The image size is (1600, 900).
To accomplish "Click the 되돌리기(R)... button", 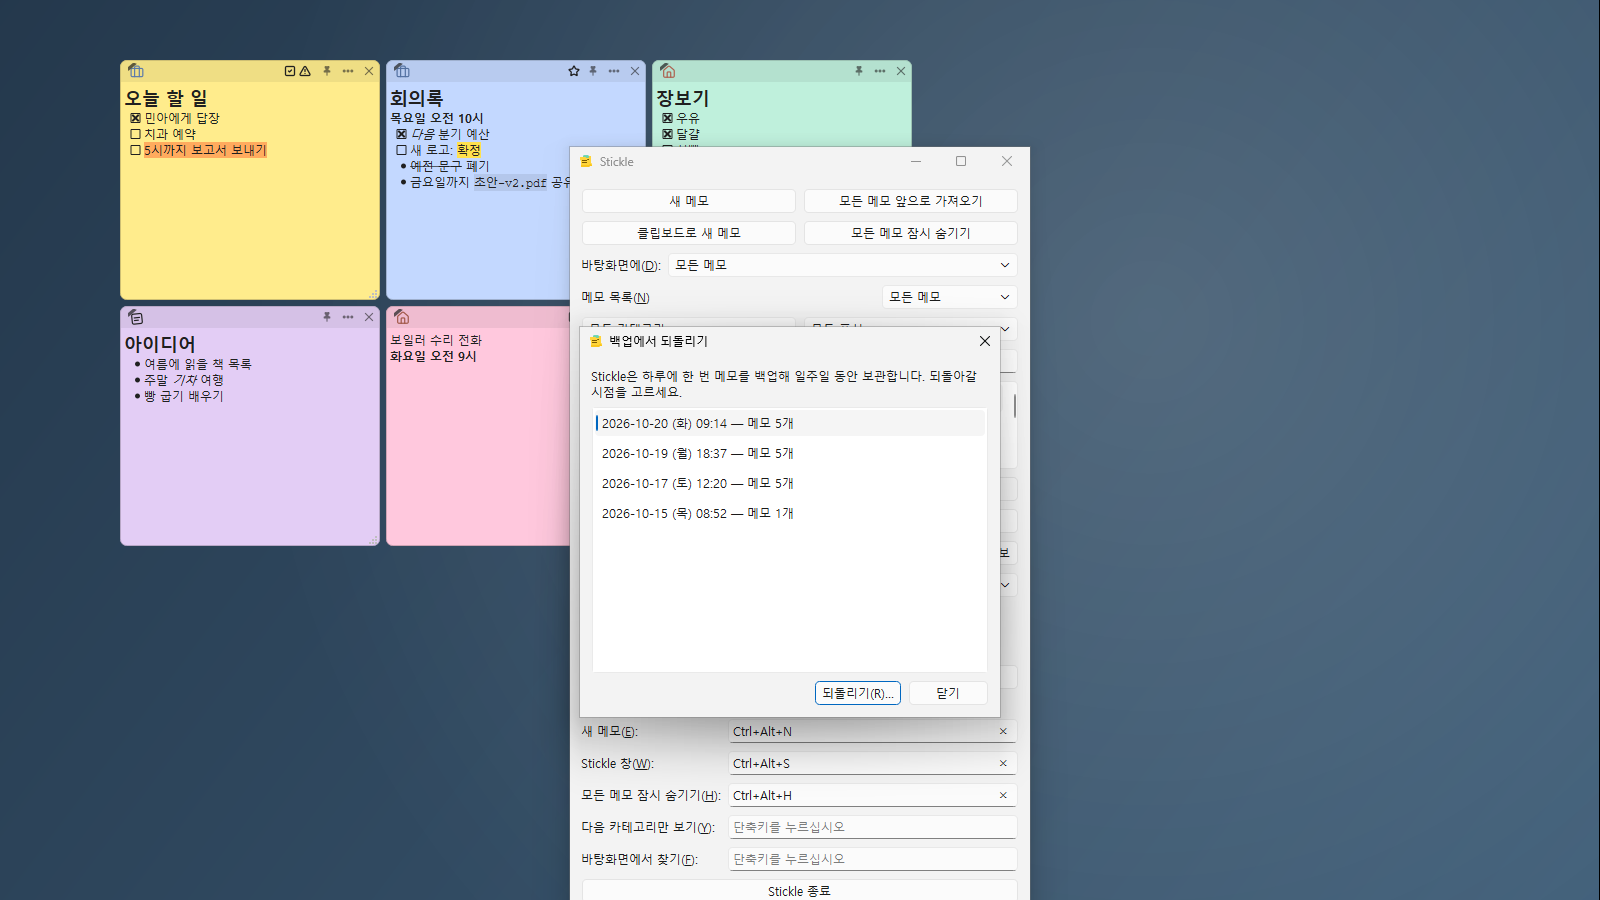I will tap(858, 693).
